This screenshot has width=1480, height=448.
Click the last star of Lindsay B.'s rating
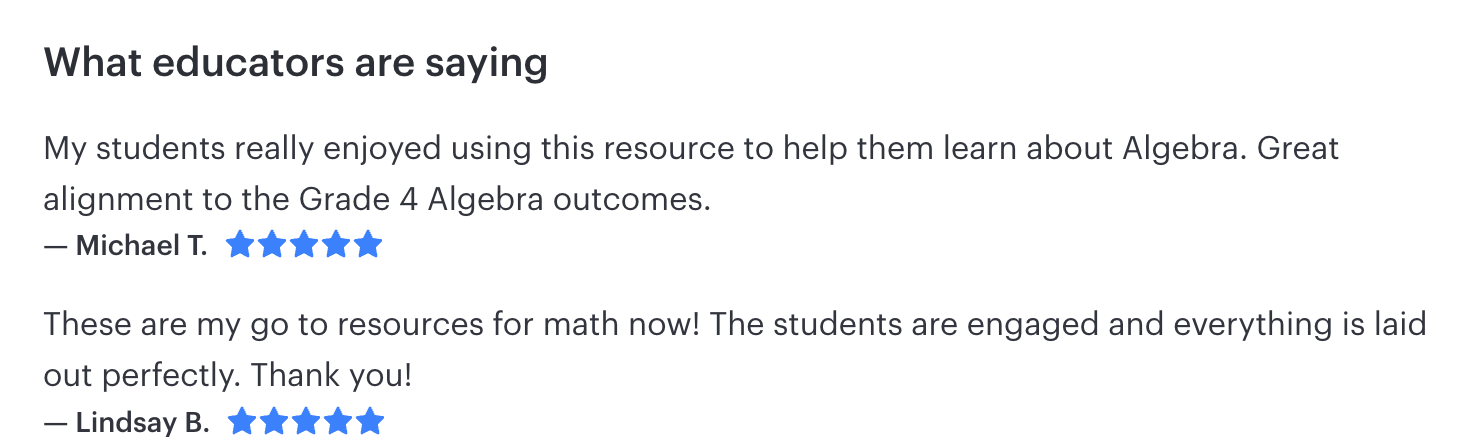(370, 422)
